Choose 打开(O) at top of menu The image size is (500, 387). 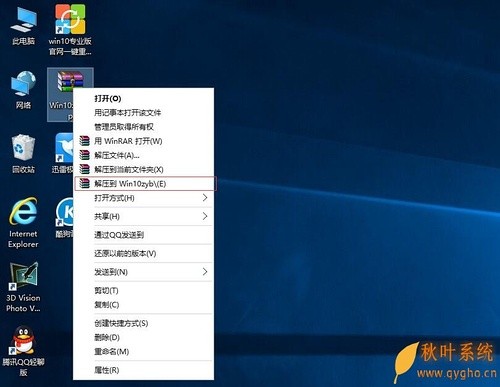click(x=143, y=98)
